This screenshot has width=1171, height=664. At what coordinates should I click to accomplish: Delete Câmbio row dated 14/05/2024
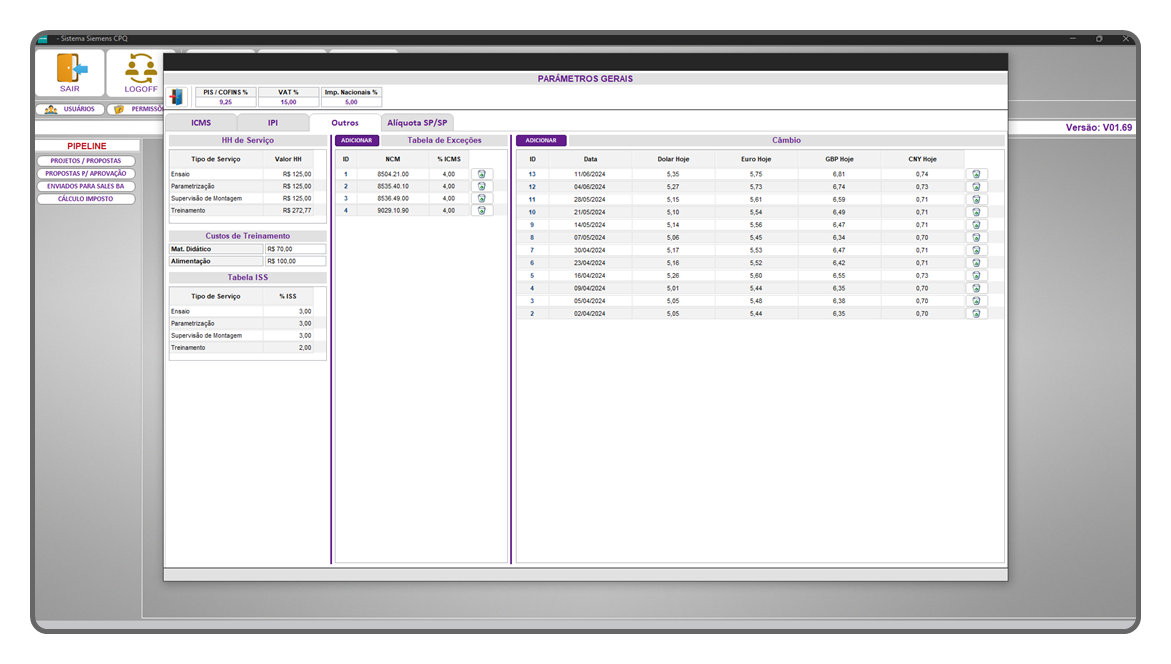coord(976,225)
